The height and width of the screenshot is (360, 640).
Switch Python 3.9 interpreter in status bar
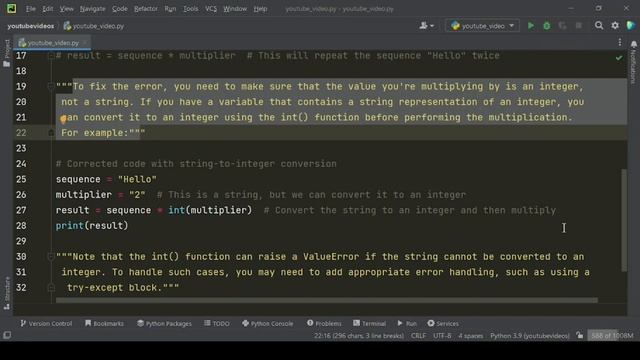[530, 336]
